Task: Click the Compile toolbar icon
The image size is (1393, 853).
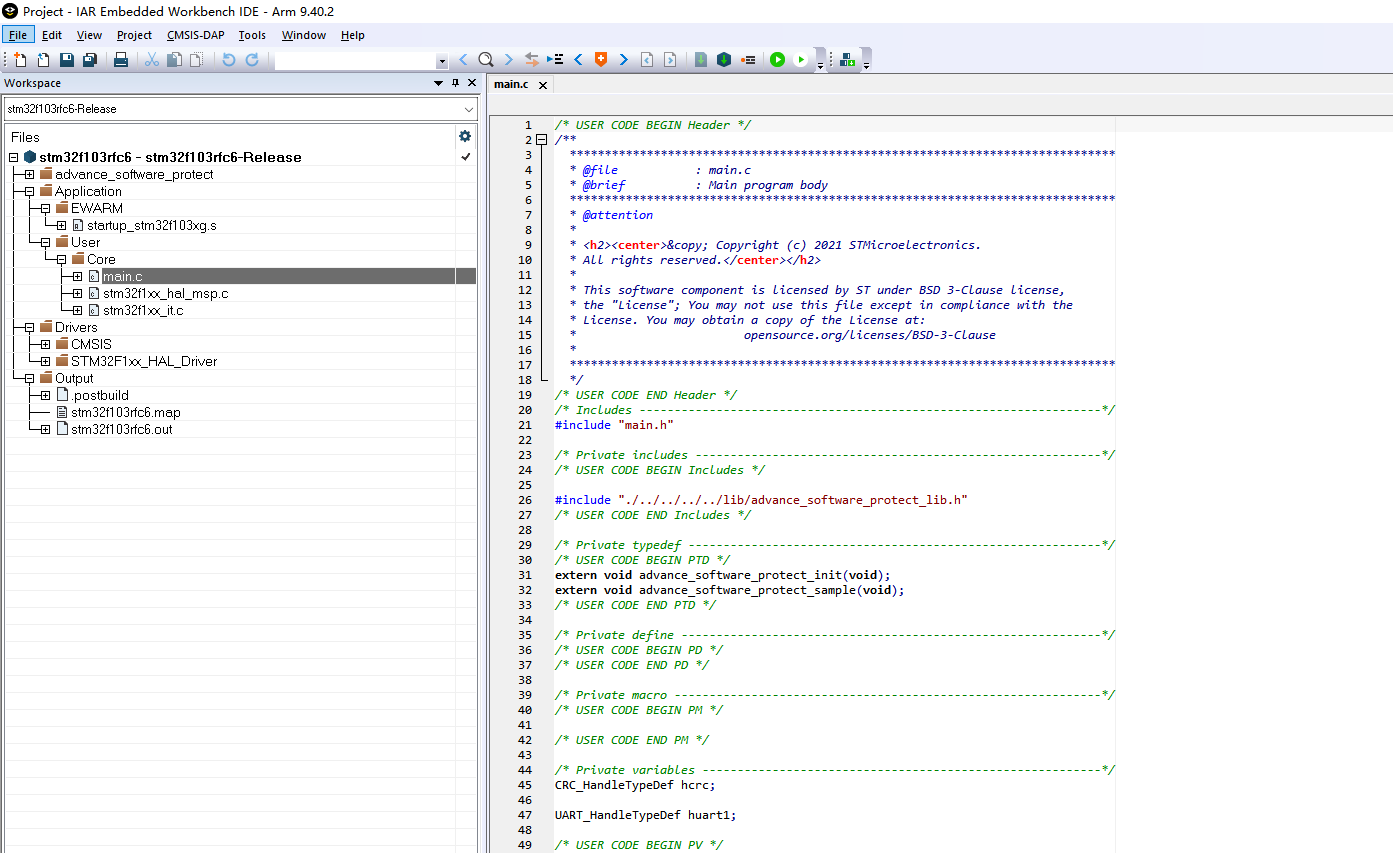Action: pyautogui.click(x=701, y=60)
